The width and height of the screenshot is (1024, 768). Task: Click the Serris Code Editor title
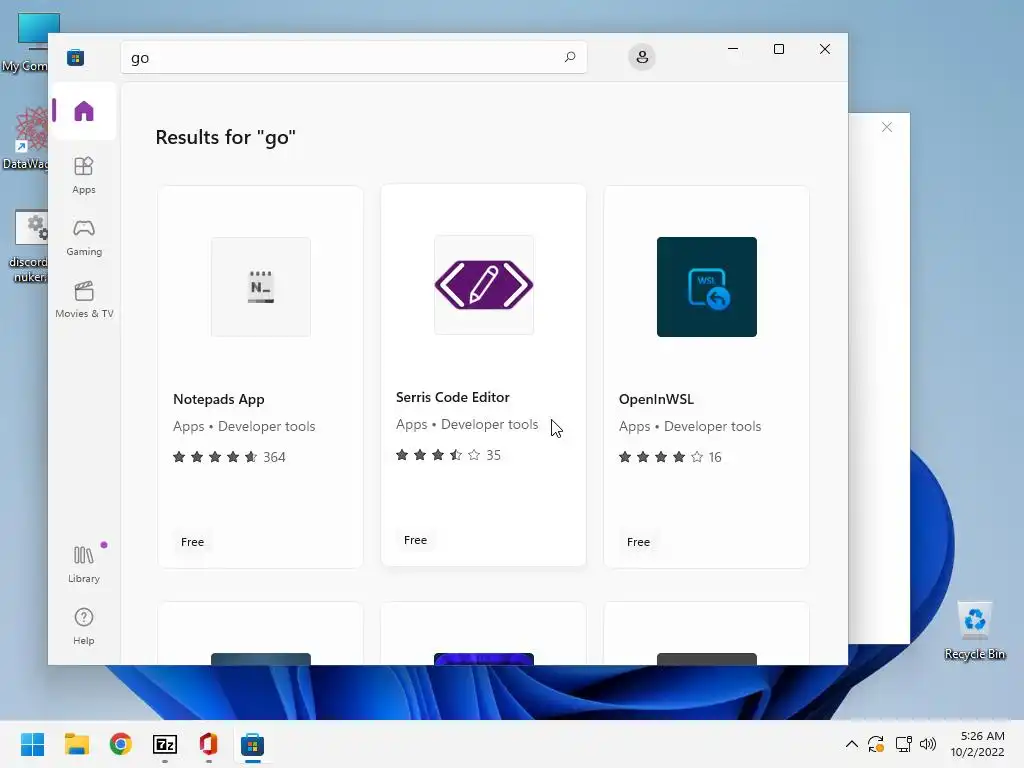coord(453,397)
